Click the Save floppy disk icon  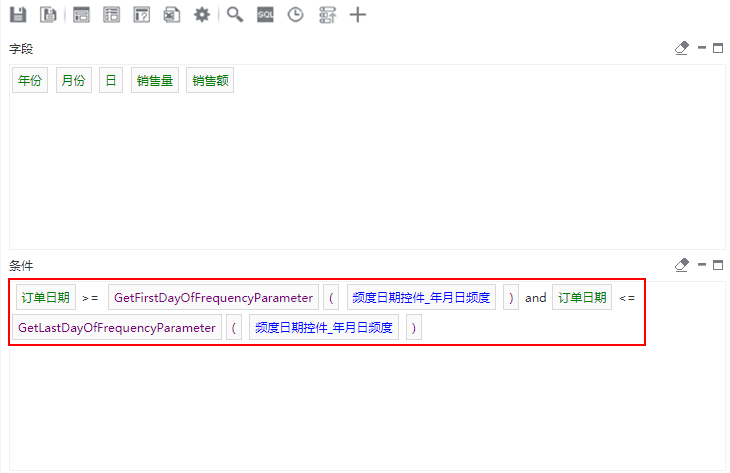pos(18,15)
